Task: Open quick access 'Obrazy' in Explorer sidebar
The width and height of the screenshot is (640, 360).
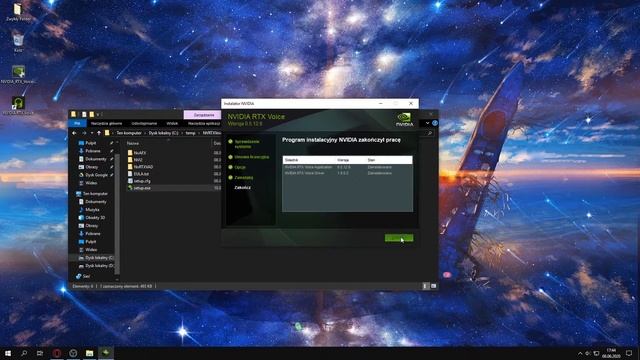Action: tap(91, 167)
